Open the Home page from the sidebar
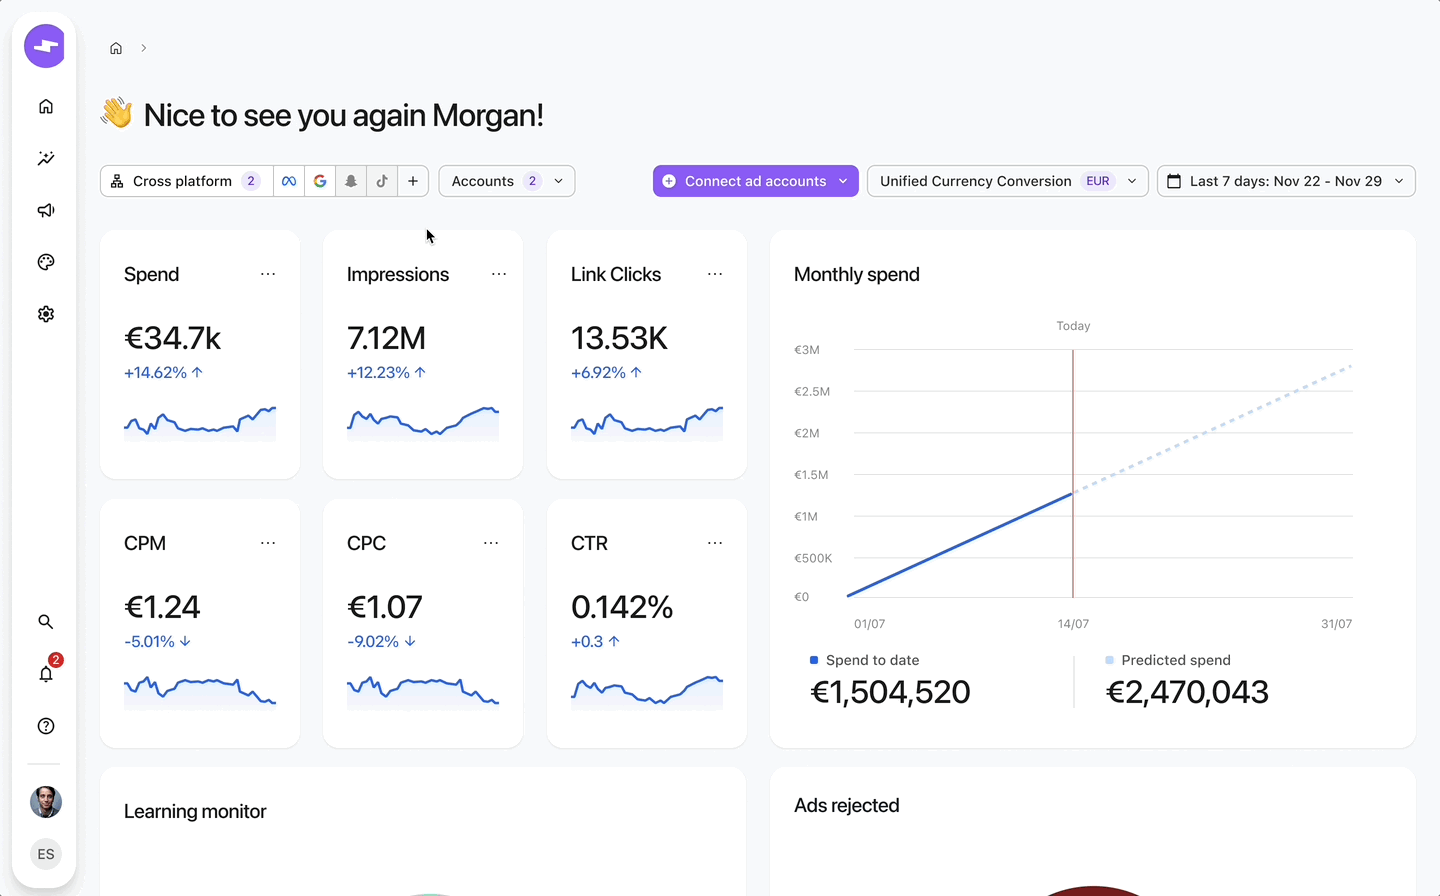The width and height of the screenshot is (1440, 896). [x=46, y=107]
